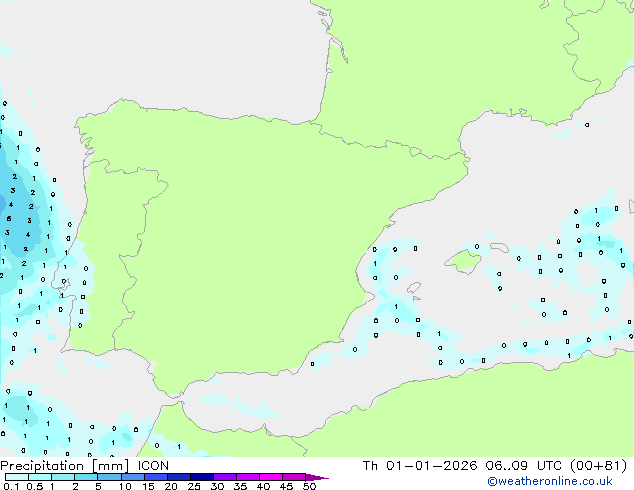Click the 40–45 mm magenta legend swatch
Viewport: 634px width, 490px height.
point(271,477)
